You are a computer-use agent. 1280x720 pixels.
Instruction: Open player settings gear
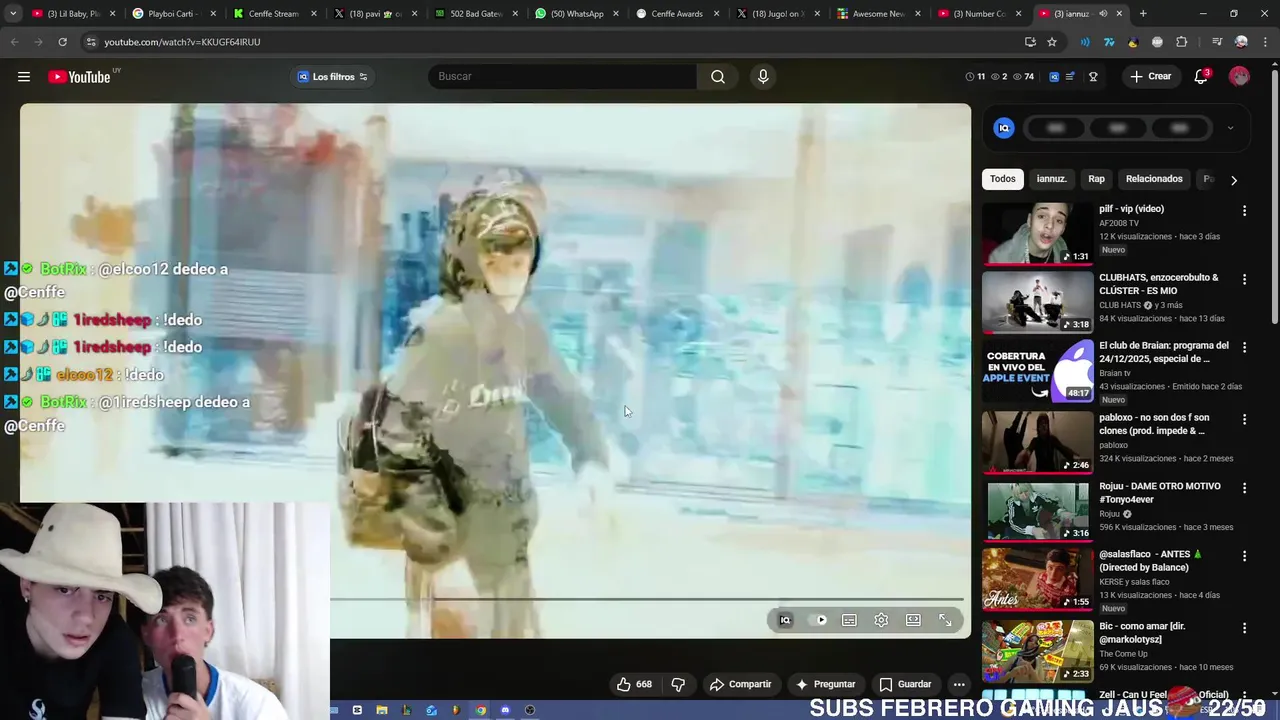pos(881,620)
